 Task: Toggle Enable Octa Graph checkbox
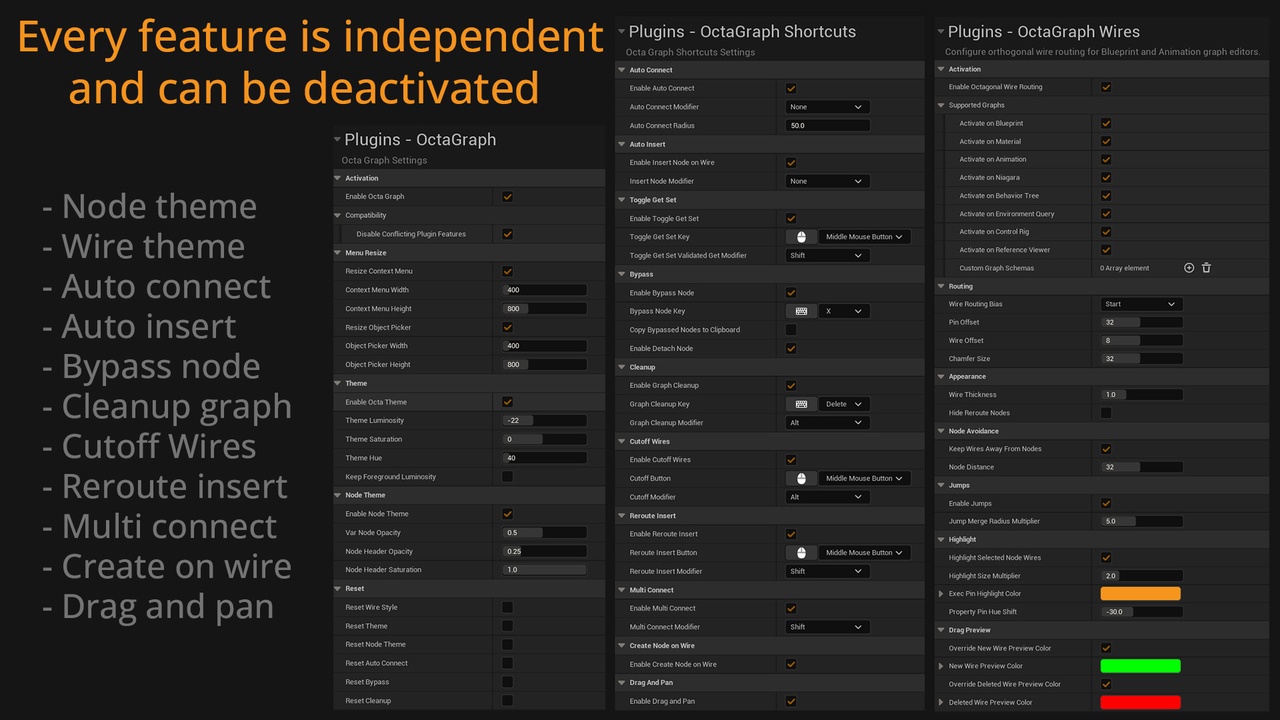pyautogui.click(x=507, y=197)
